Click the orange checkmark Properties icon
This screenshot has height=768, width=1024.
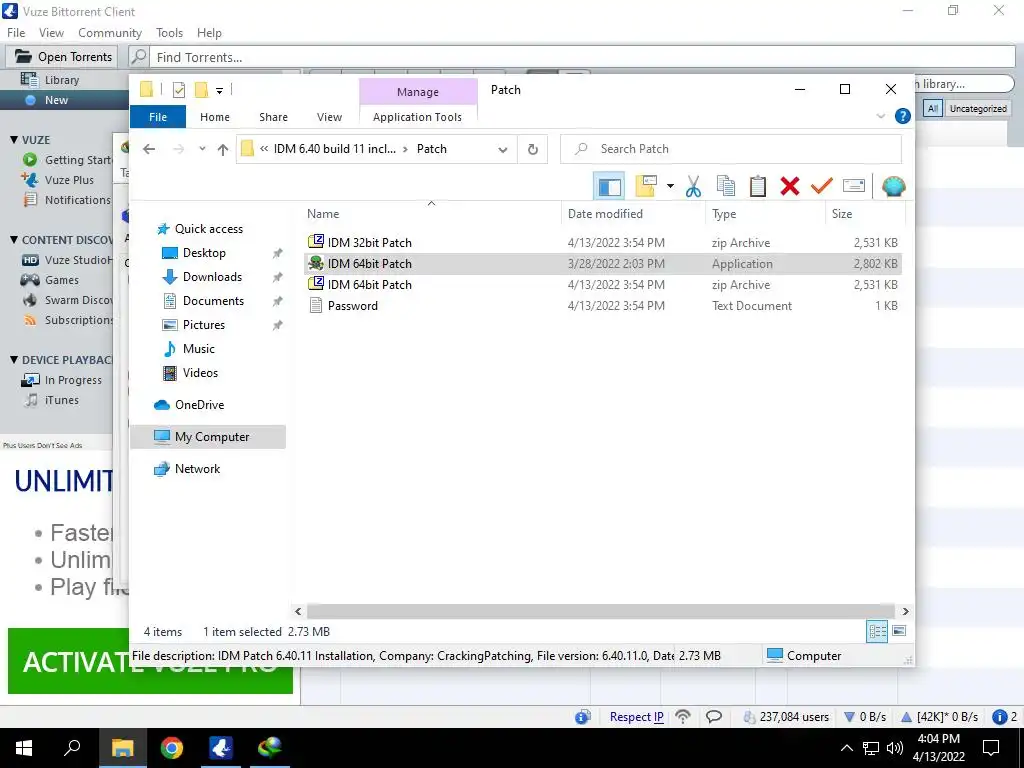pyautogui.click(x=822, y=187)
